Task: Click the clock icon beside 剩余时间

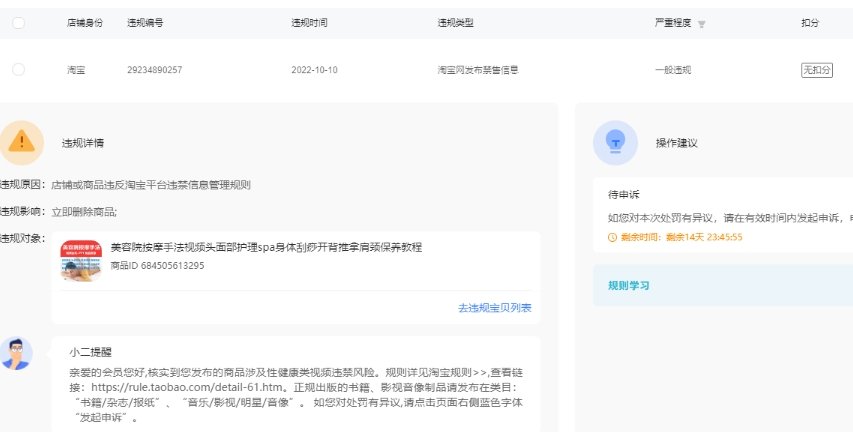Action: 612,237
